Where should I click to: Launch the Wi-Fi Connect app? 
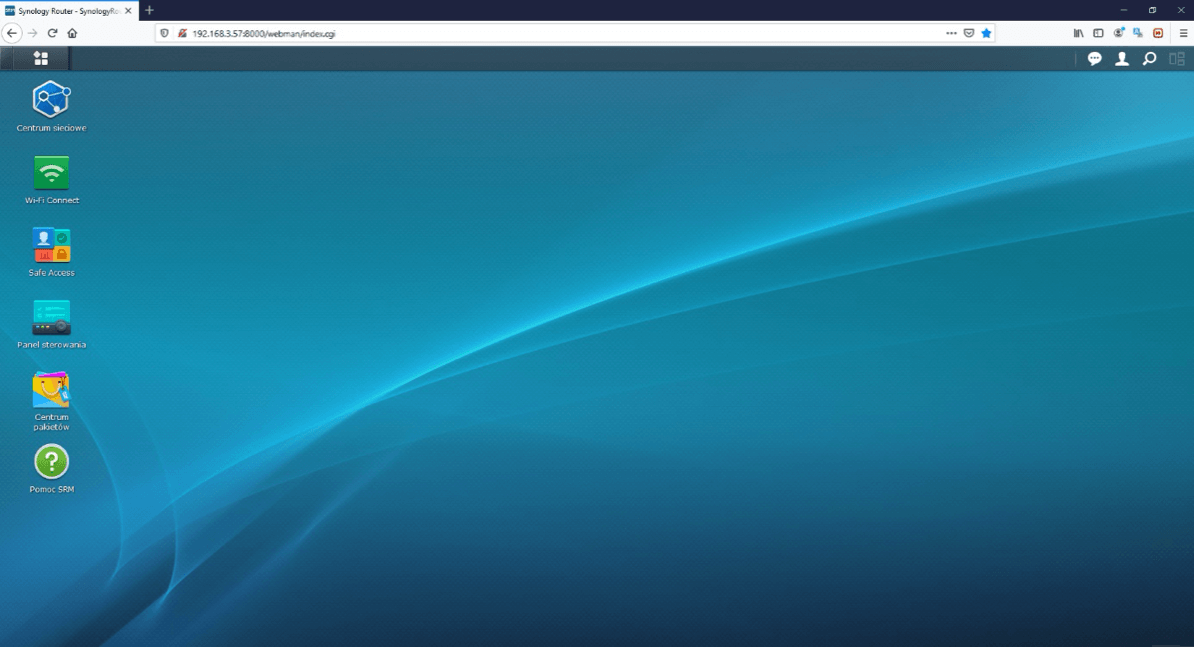[x=51, y=173]
